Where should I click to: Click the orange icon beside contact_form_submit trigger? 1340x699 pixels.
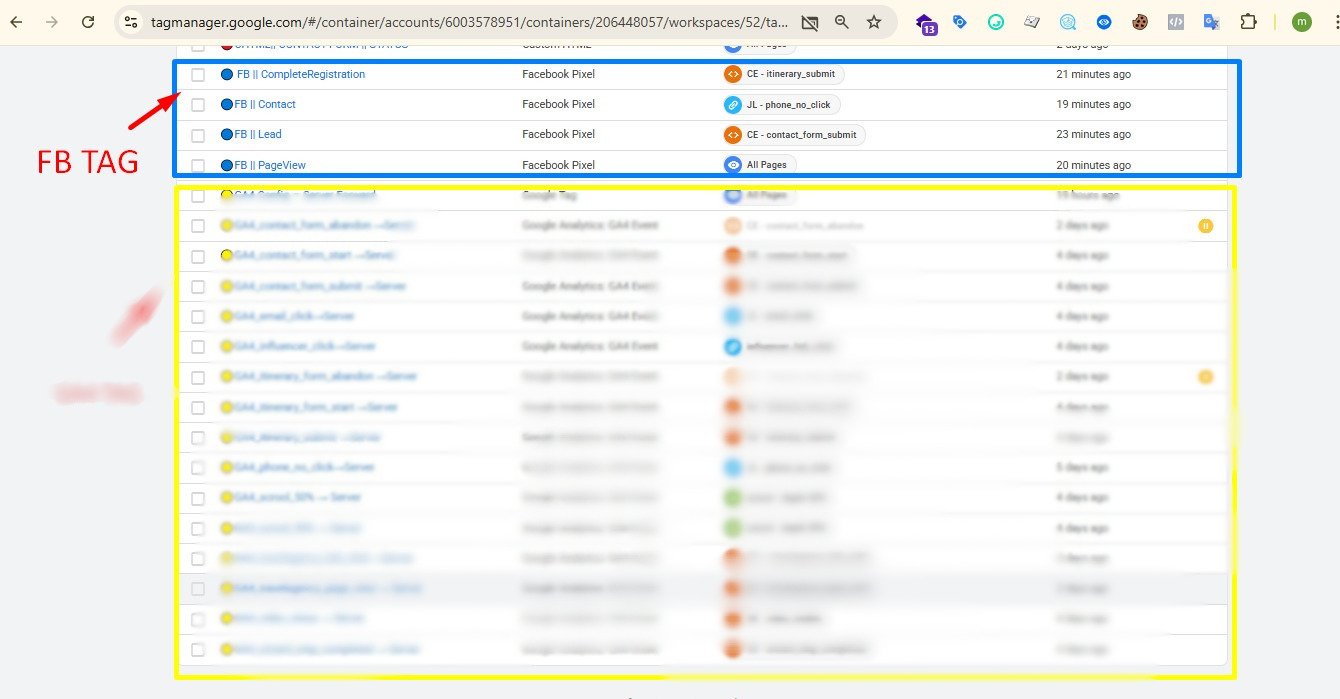click(x=733, y=134)
